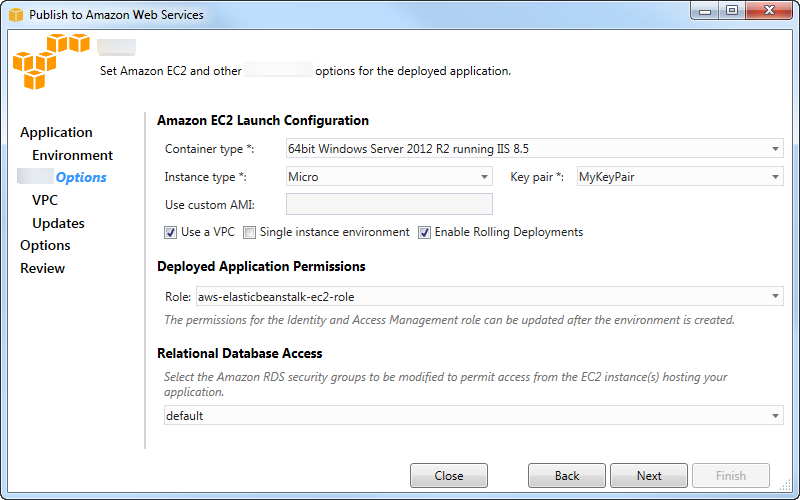Maximize the Publish to AWS window

[x=732, y=11]
